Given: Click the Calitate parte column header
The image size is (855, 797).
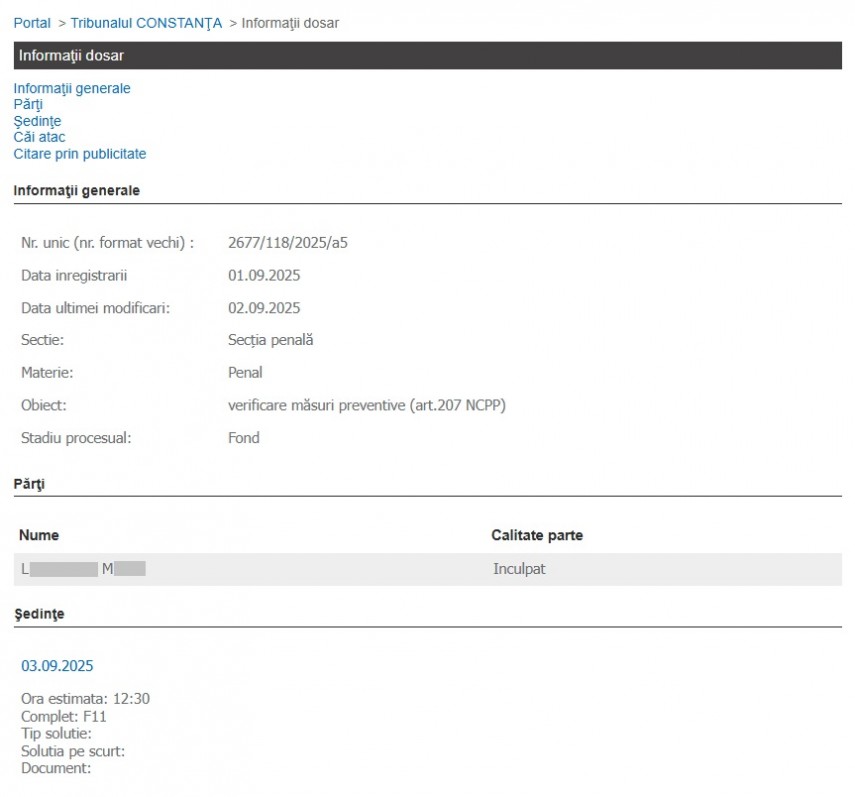Looking at the screenshot, I should [x=537, y=535].
